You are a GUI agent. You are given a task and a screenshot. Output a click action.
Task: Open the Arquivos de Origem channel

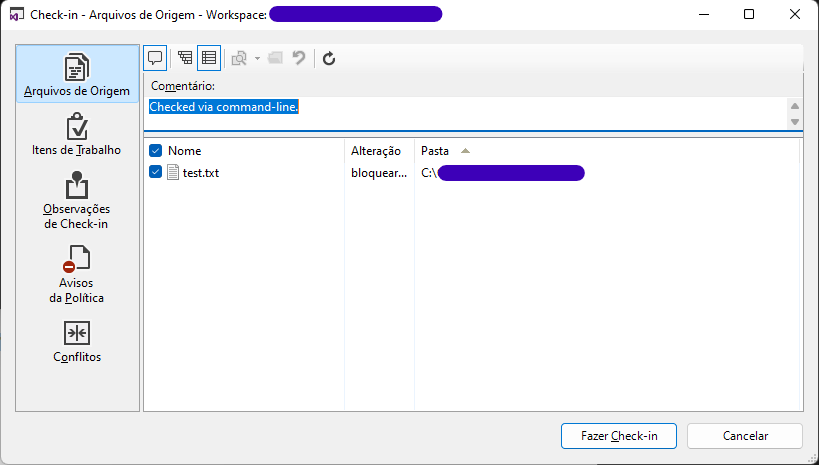click(x=77, y=74)
